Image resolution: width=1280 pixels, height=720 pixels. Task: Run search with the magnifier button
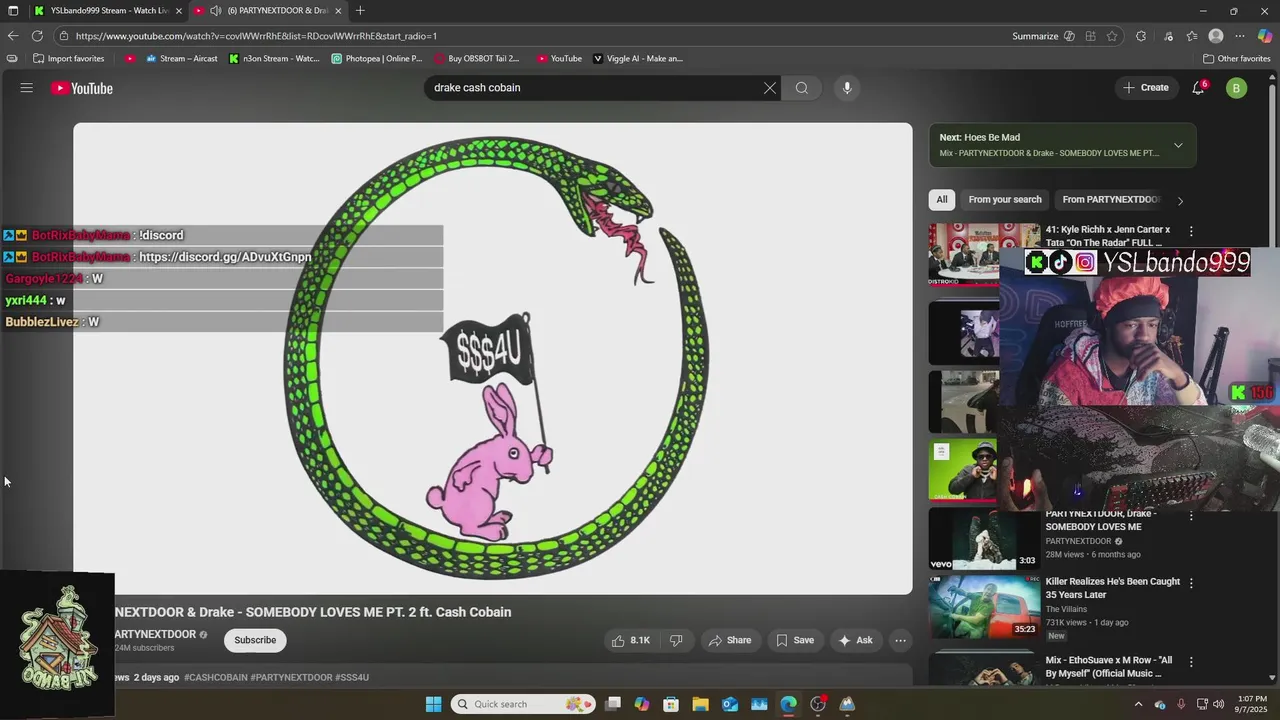click(802, 88)
